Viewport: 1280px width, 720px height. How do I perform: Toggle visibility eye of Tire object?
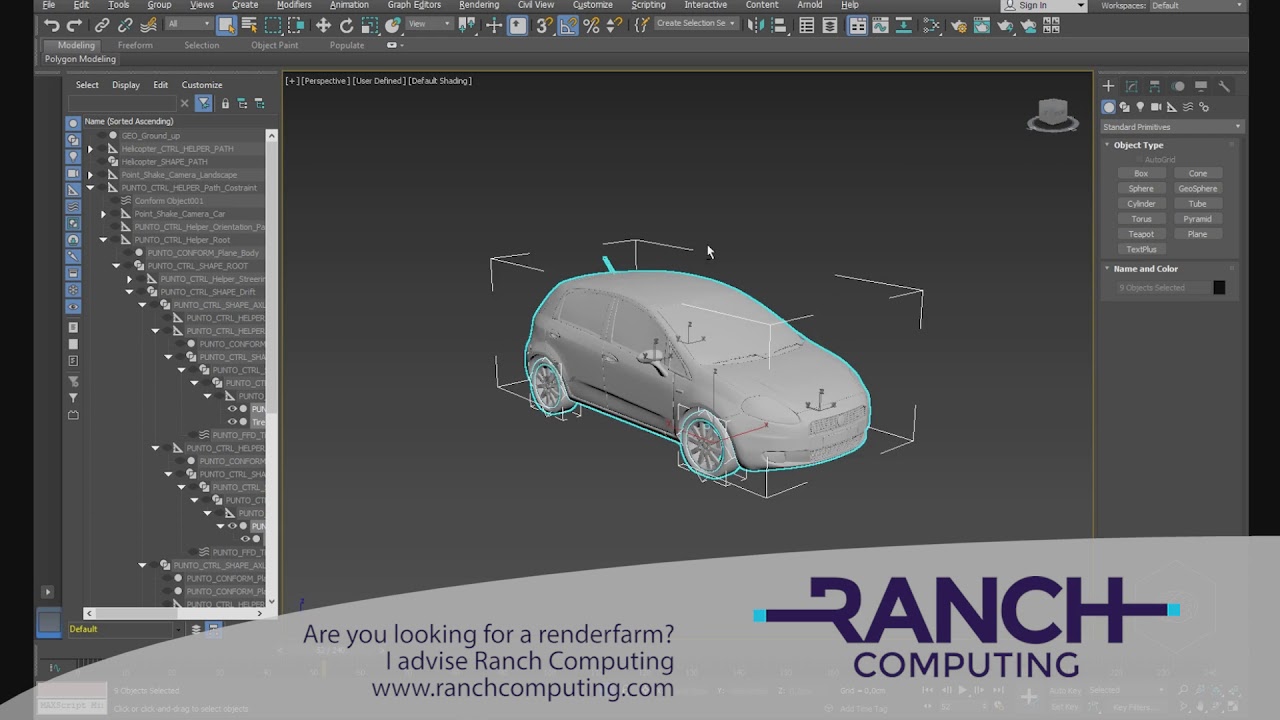click(x=233, y=422)
